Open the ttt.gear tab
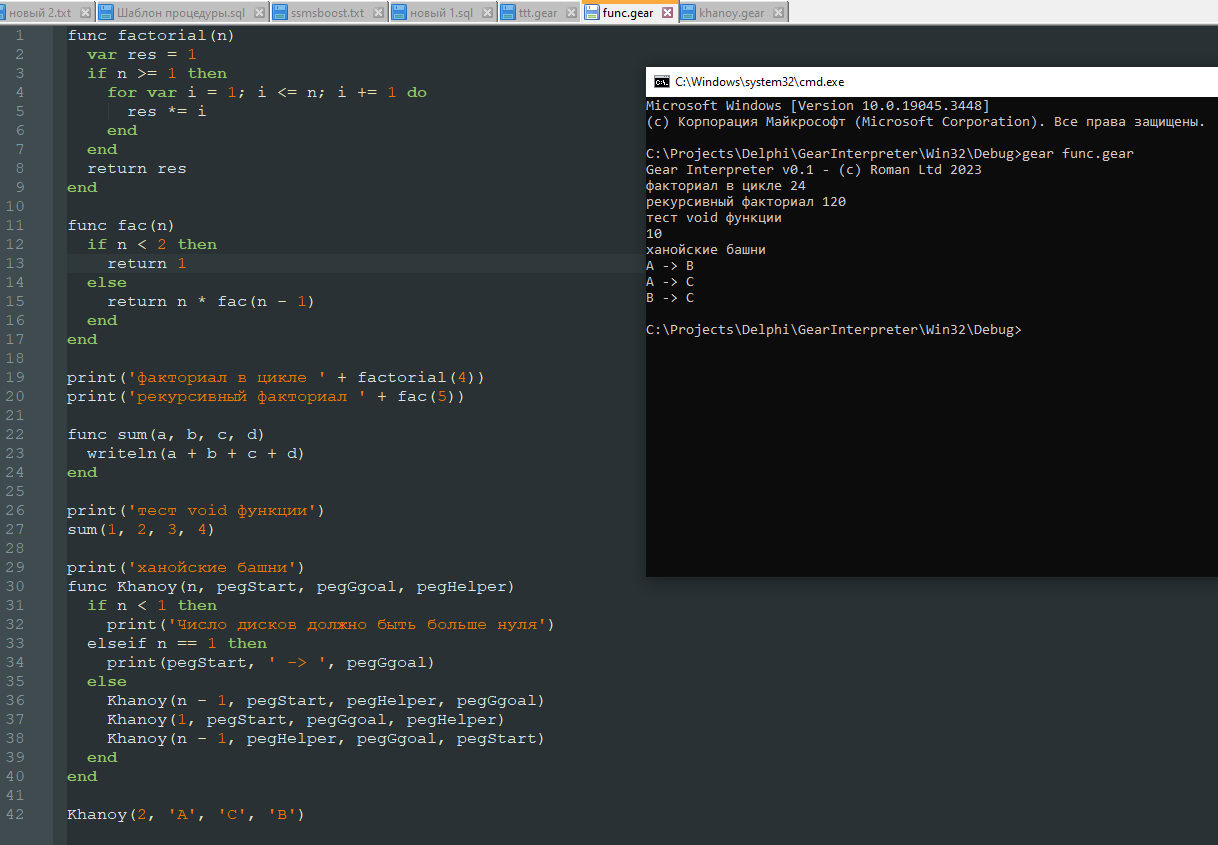 538,13
